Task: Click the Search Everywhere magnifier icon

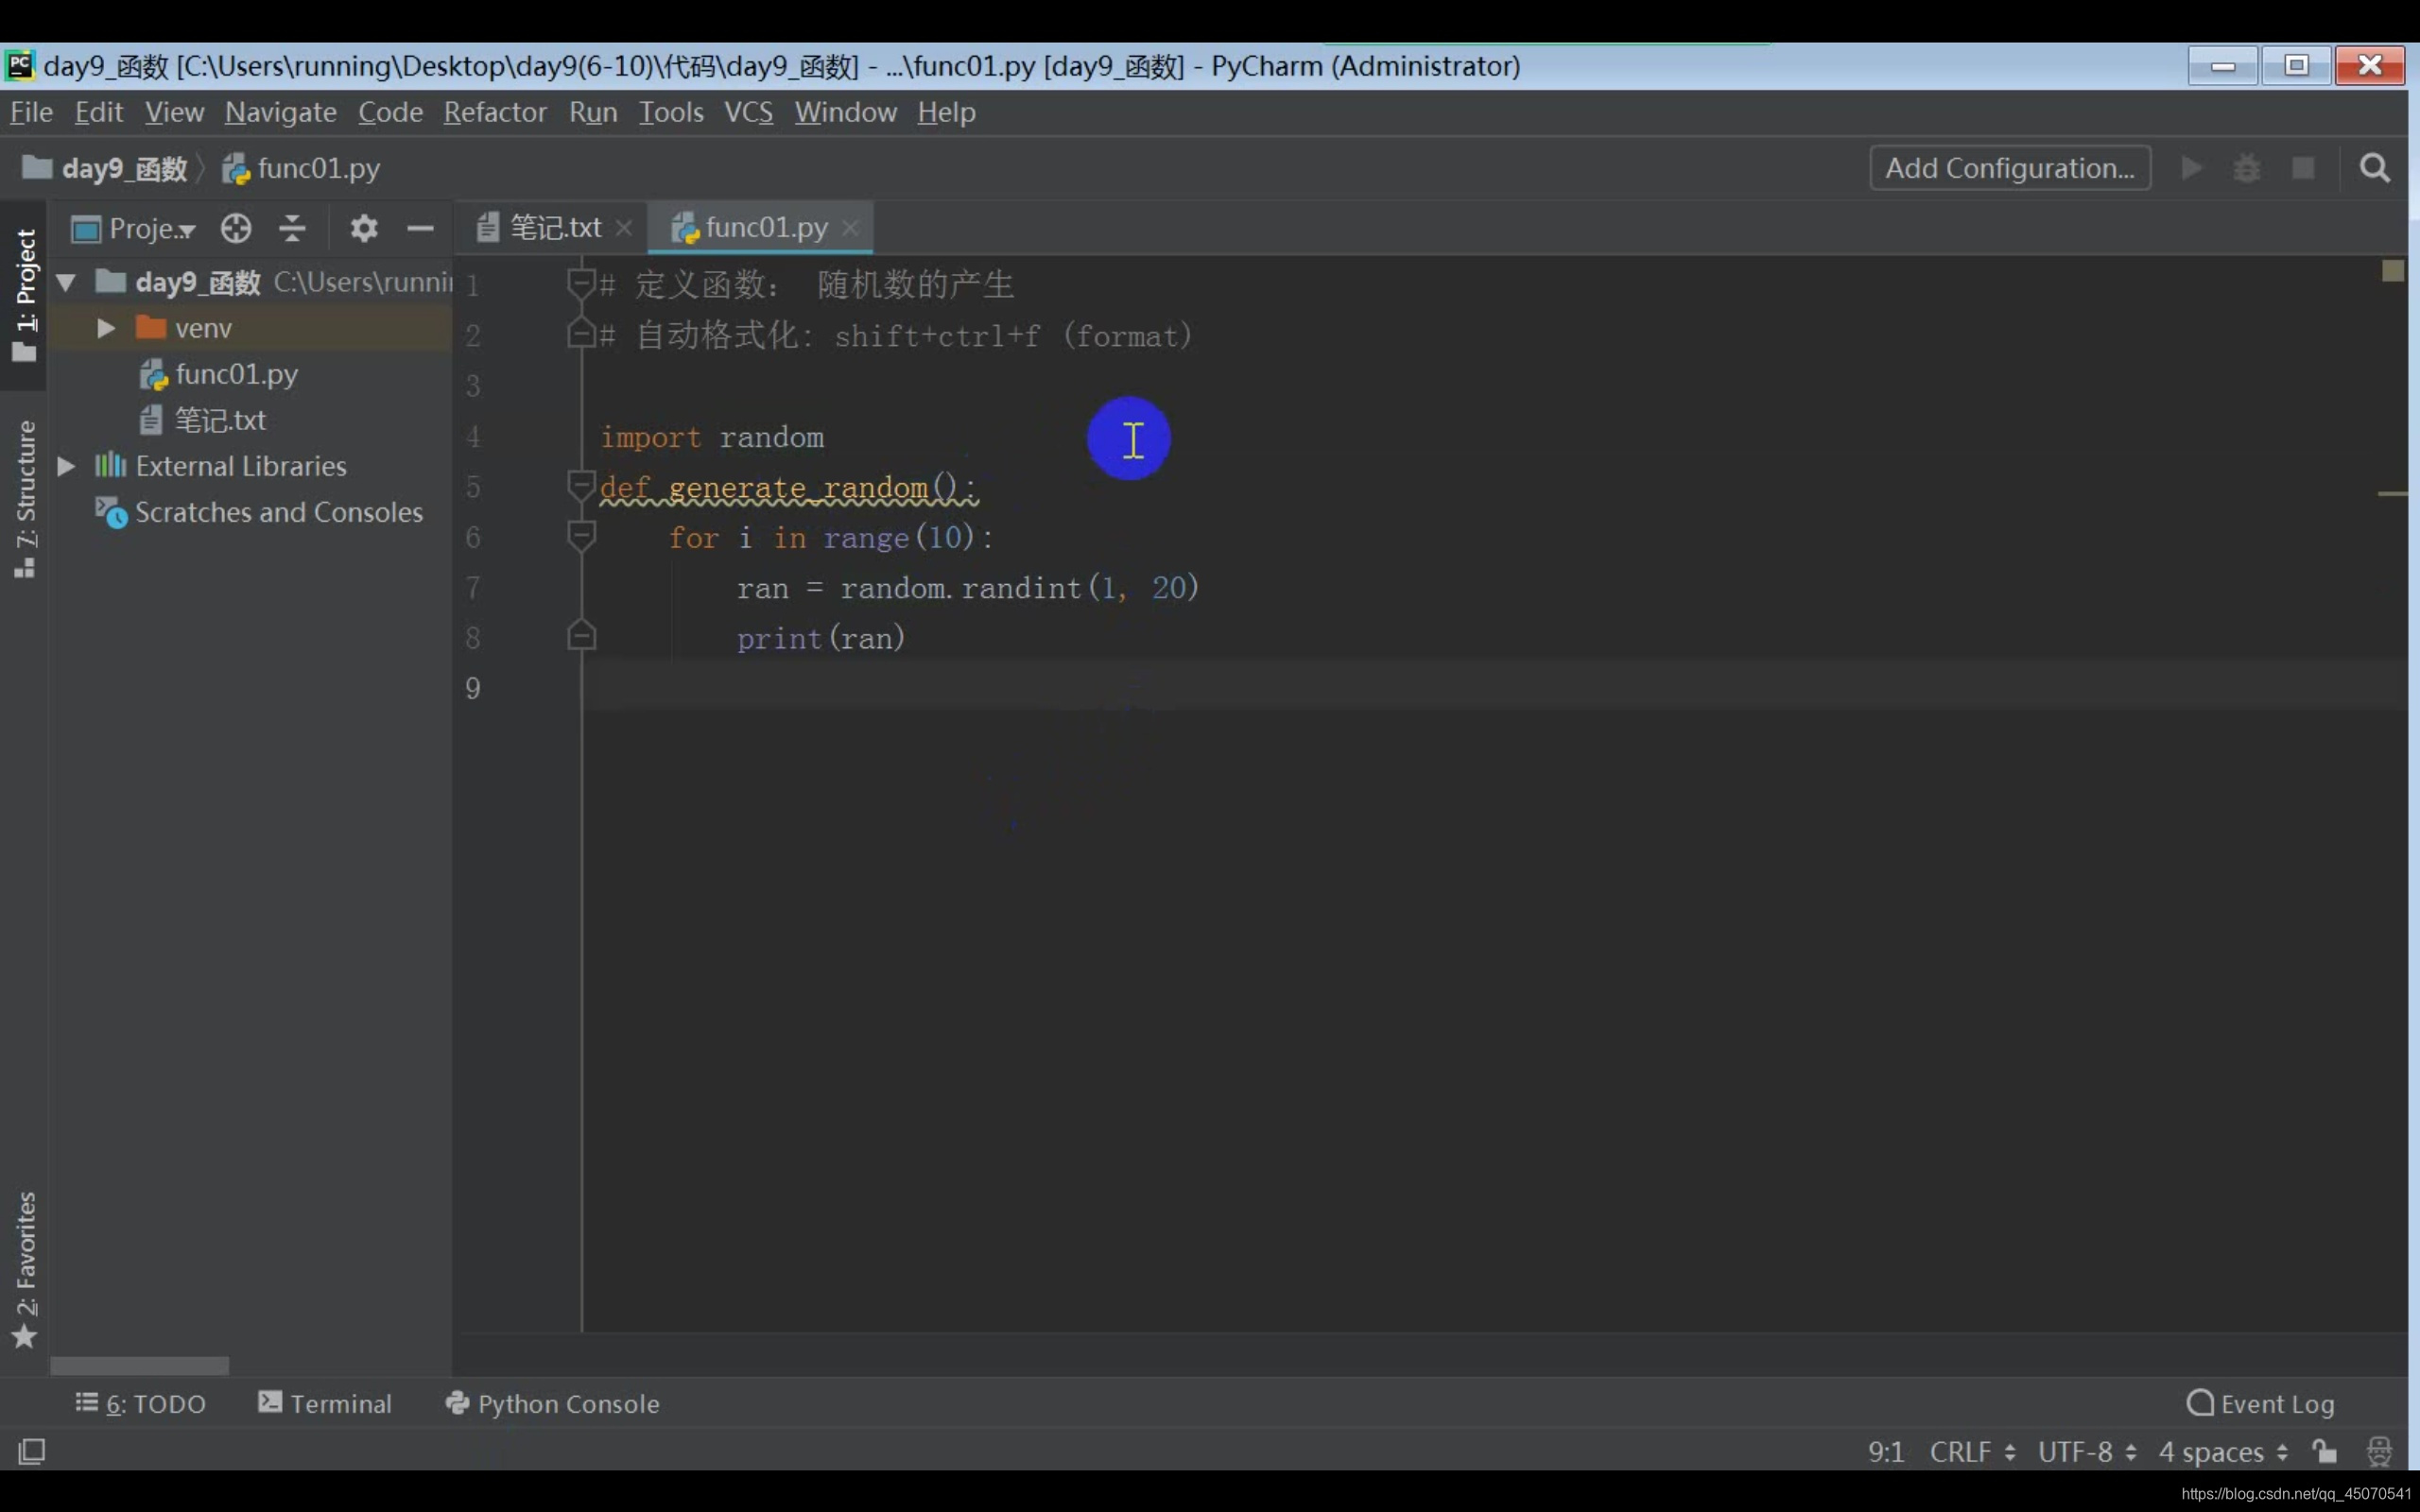Action: click(x=2375, y=168)
